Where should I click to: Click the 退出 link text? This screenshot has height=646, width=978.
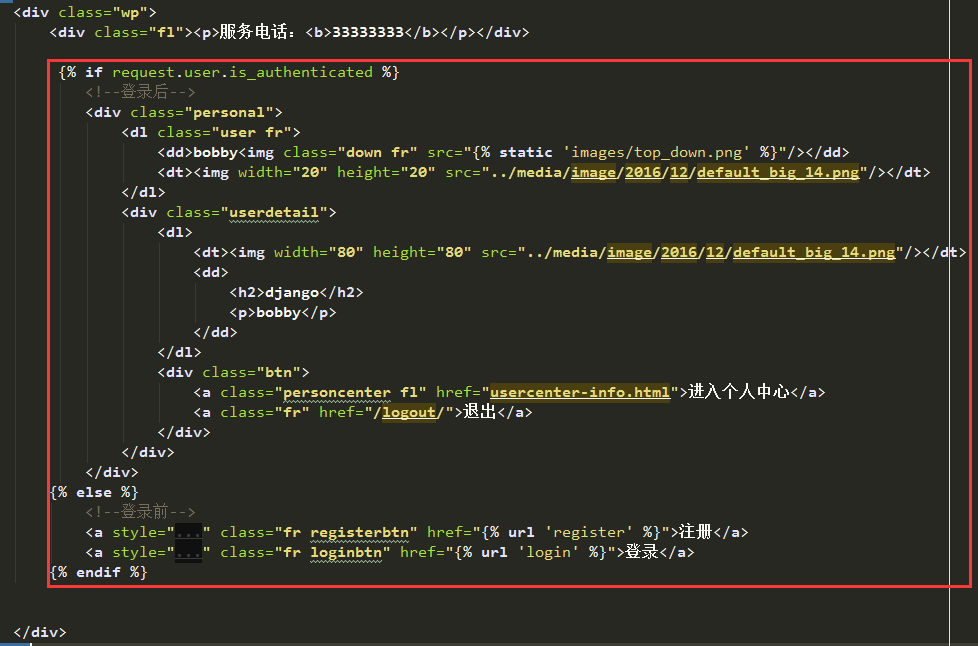click(480, 412)
